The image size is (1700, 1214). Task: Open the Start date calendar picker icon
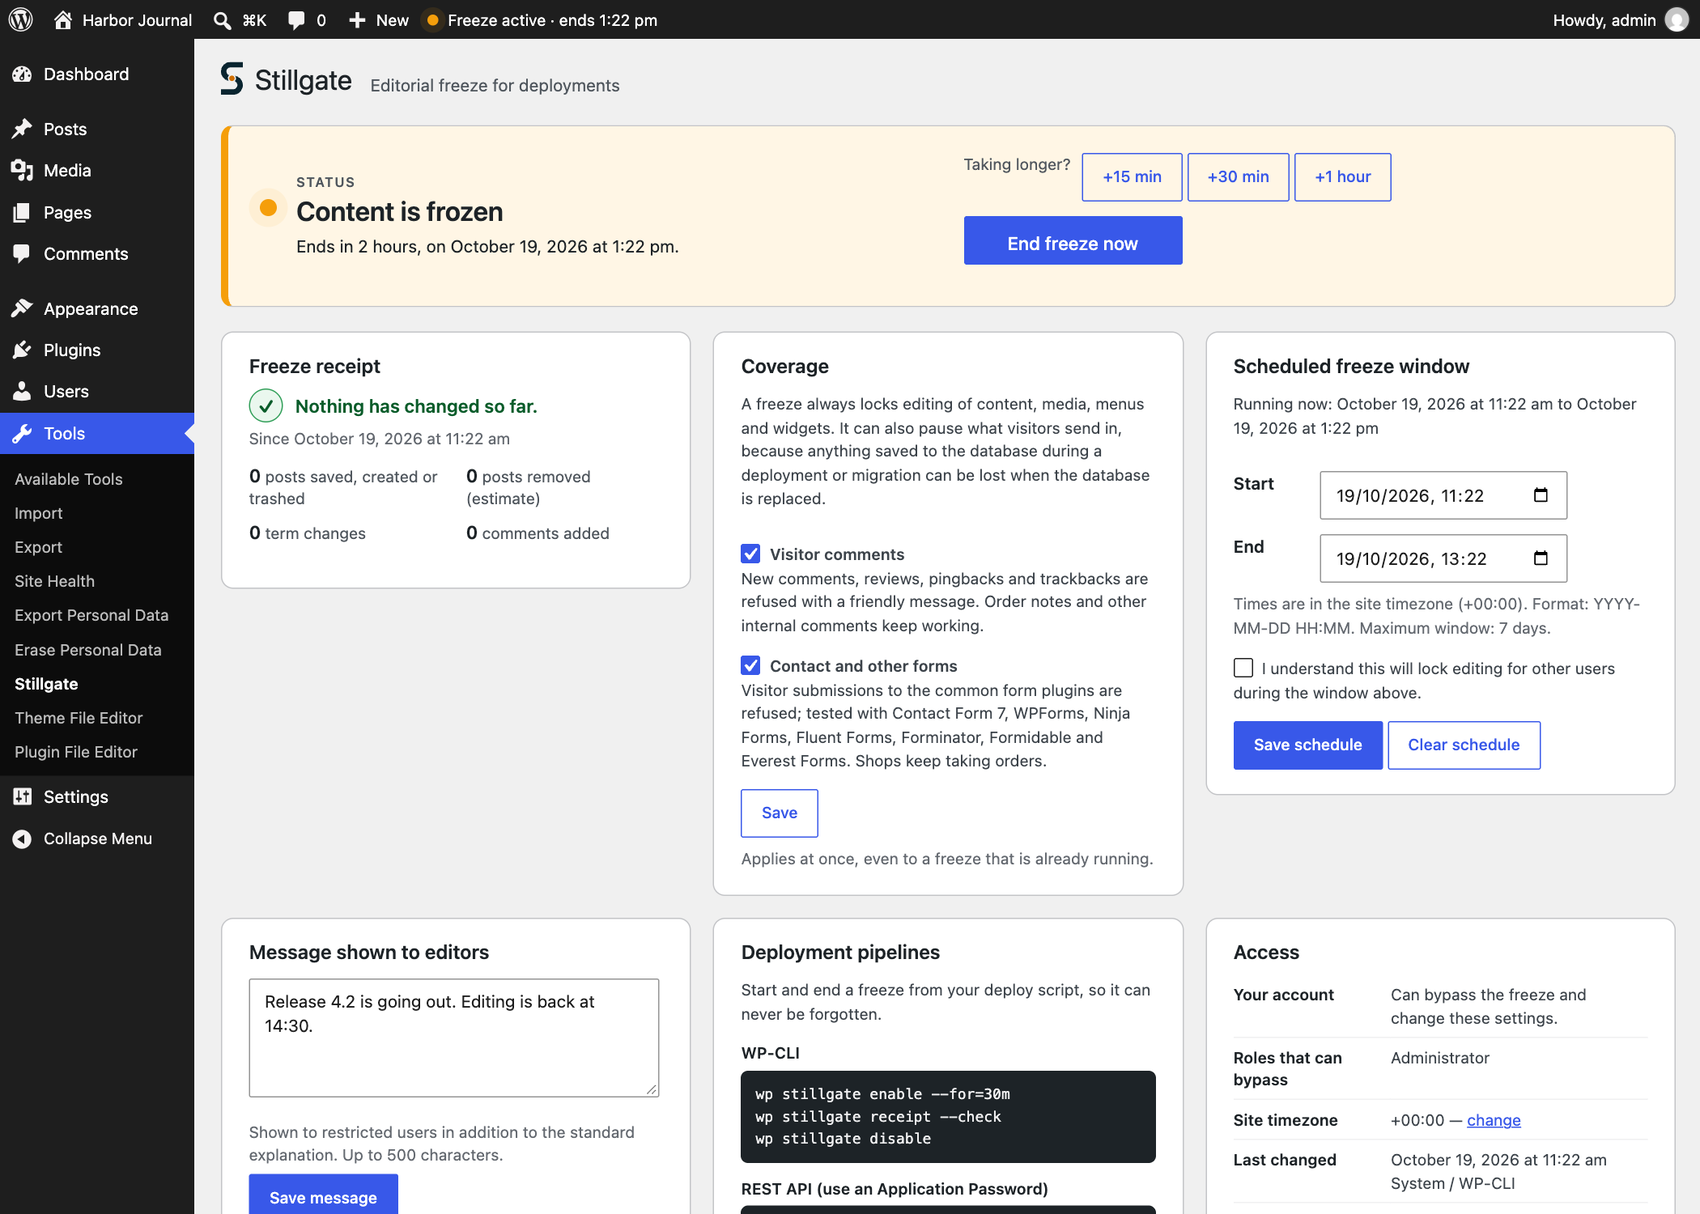[x=1541, y=495]
